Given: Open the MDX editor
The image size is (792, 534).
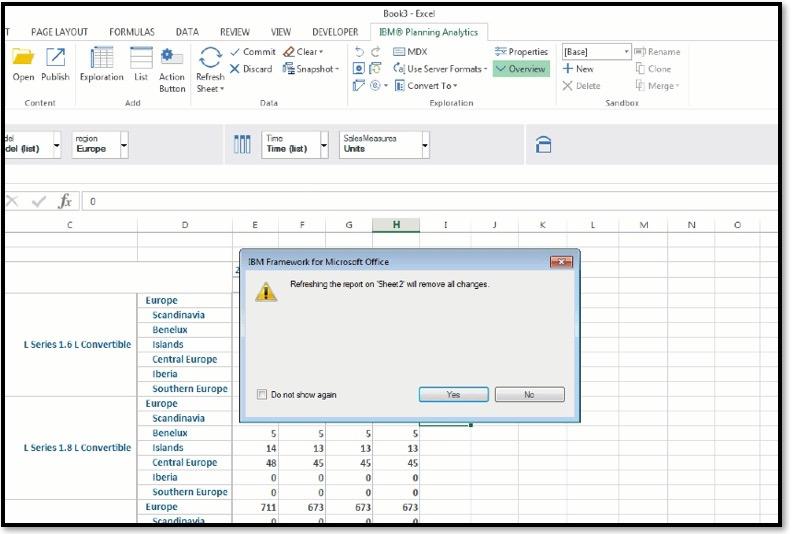Looking at the screenshot, I should 410,52.
